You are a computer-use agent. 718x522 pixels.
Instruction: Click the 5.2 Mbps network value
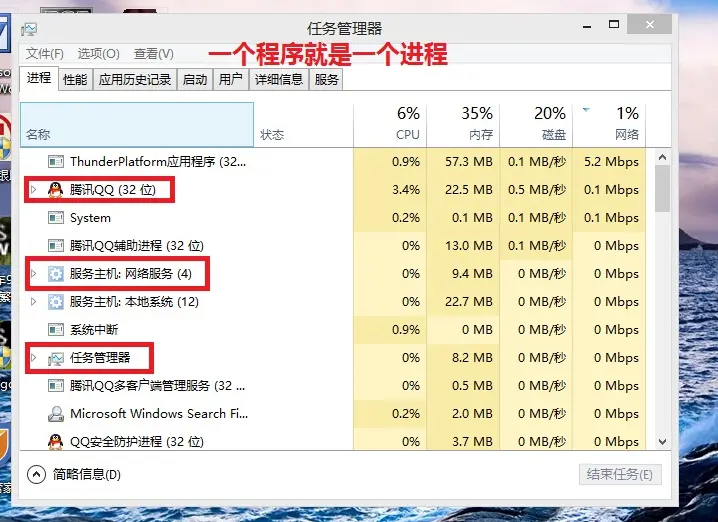point(611,162)
